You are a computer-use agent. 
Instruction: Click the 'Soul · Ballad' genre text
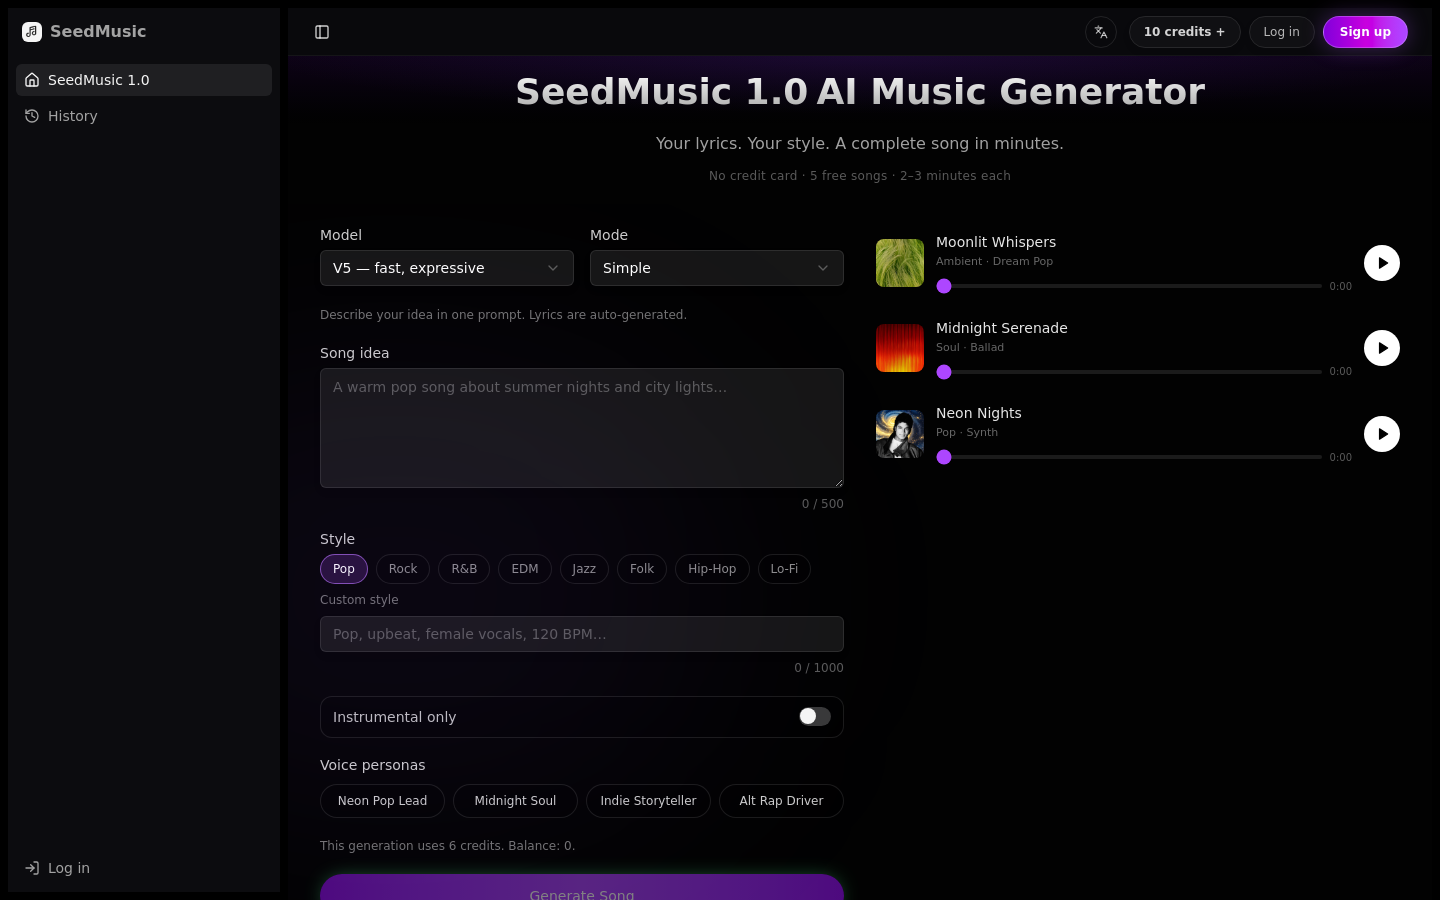point(970,347)
